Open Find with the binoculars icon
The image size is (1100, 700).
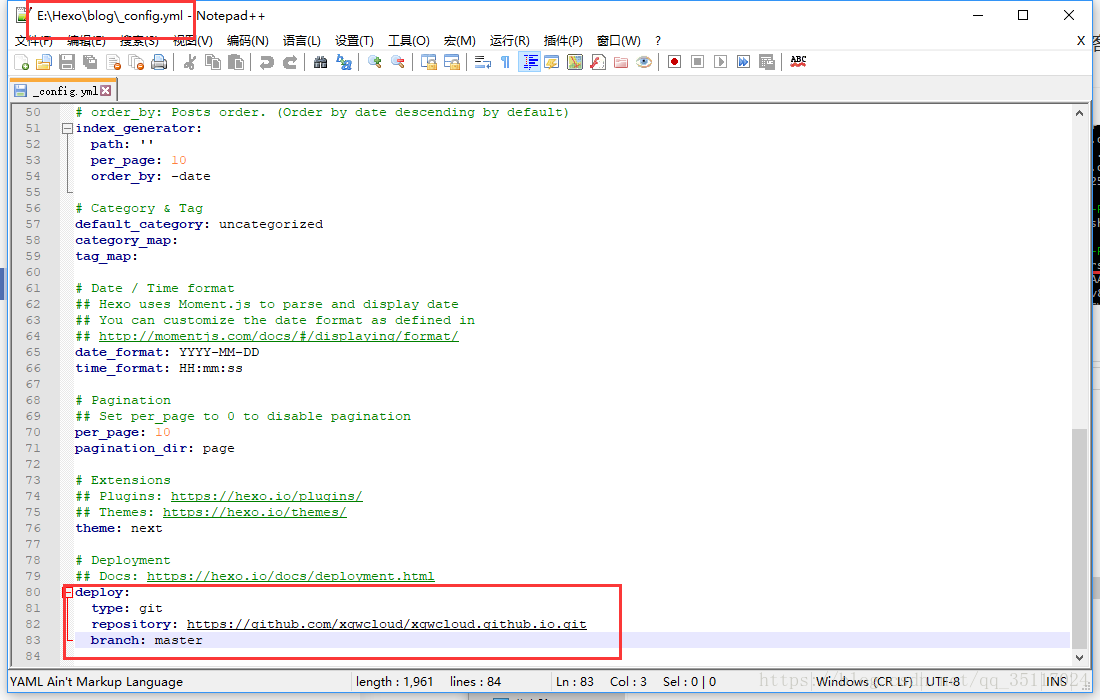(321, 62)
